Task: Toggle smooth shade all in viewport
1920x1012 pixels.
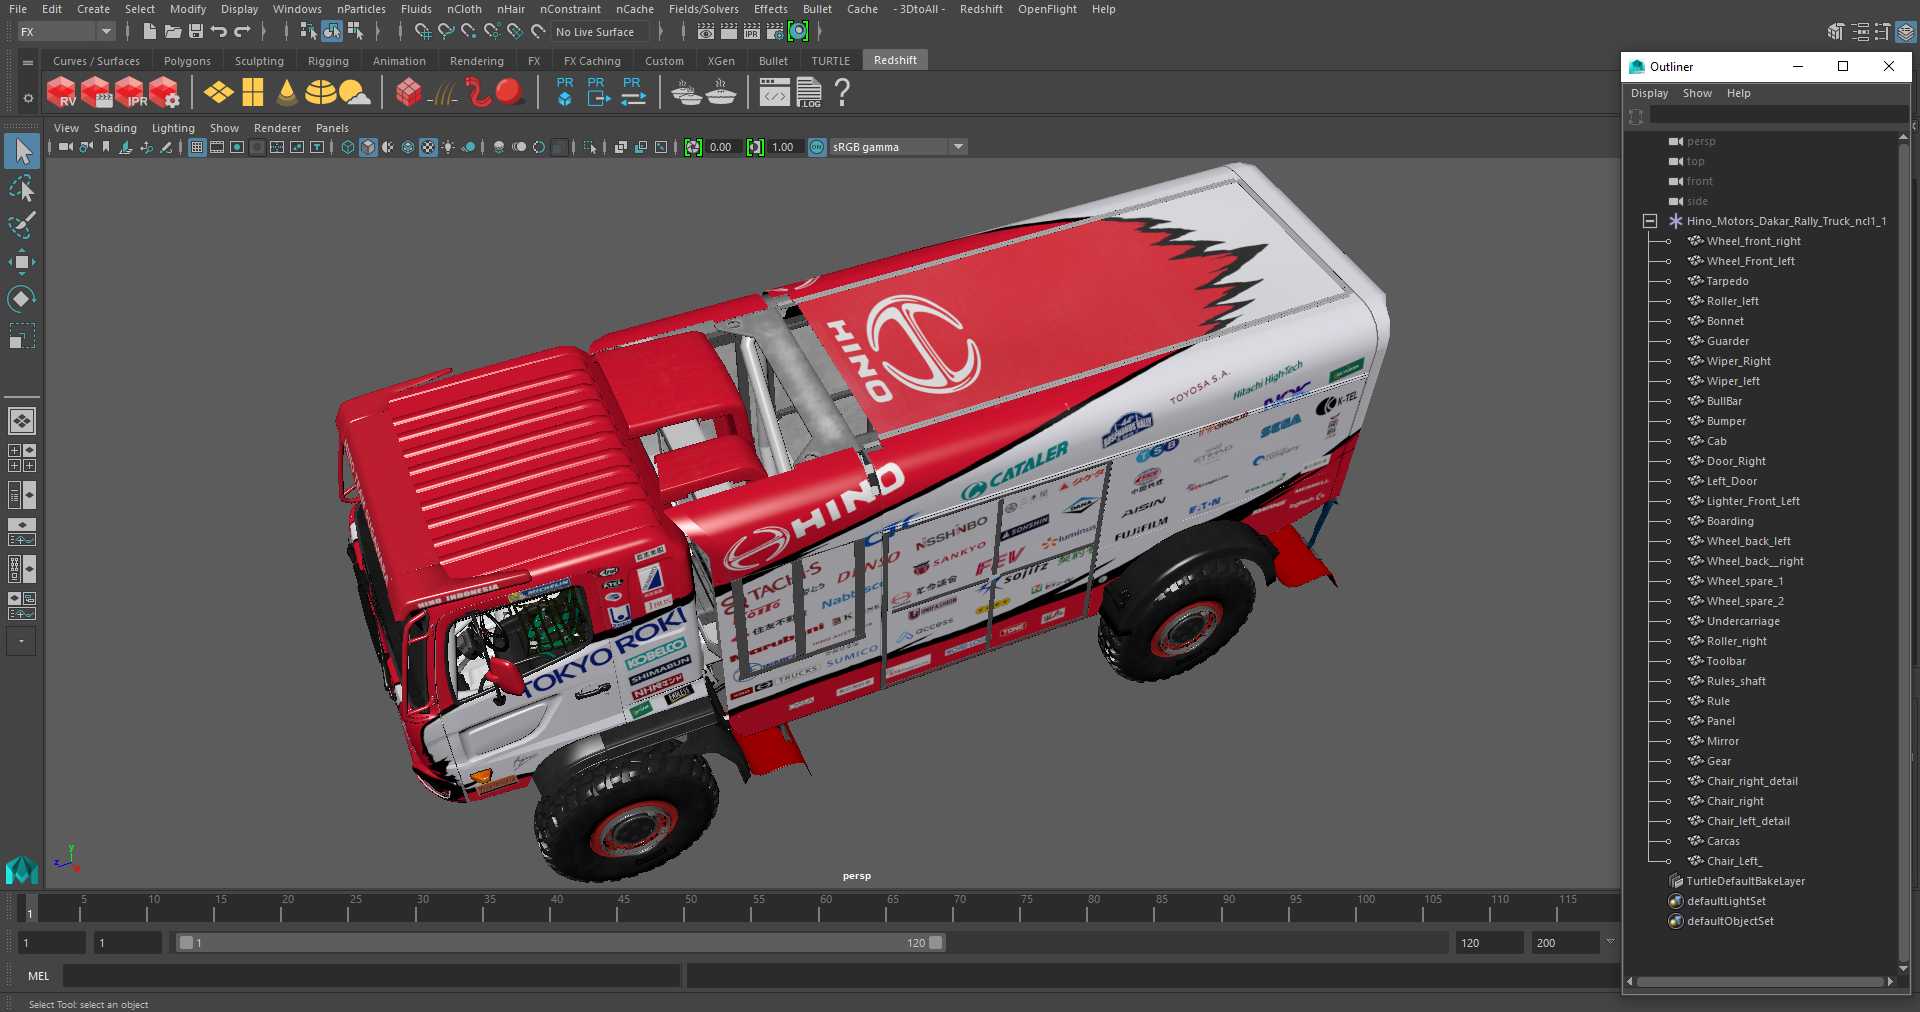Action: [368, 147]
